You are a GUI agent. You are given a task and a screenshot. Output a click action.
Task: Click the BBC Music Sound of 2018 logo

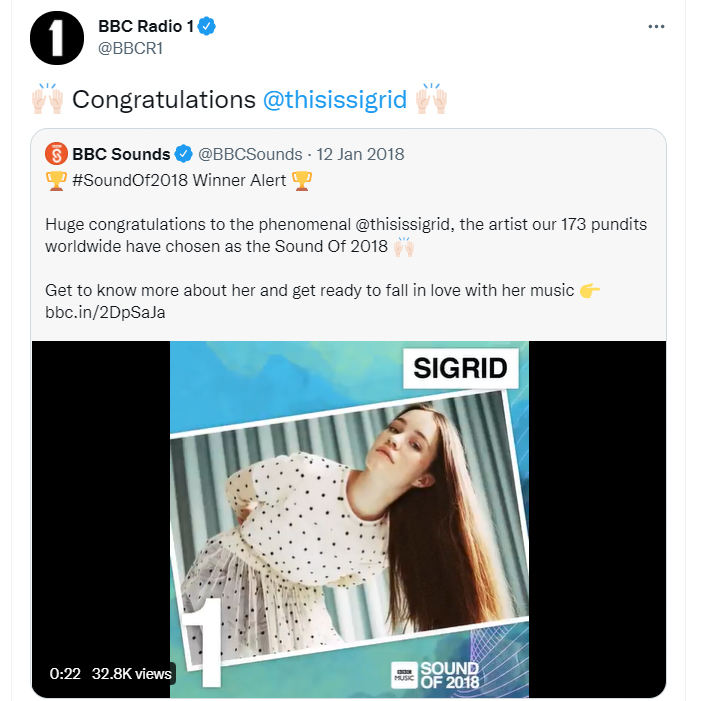point(435,675)
